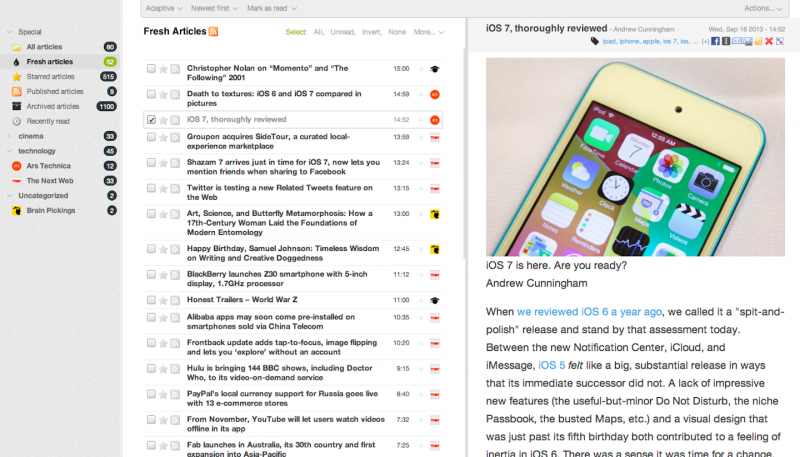
Task: Click the Ars Technica feed icon on Death to textures row
Action: pos(434,94)
